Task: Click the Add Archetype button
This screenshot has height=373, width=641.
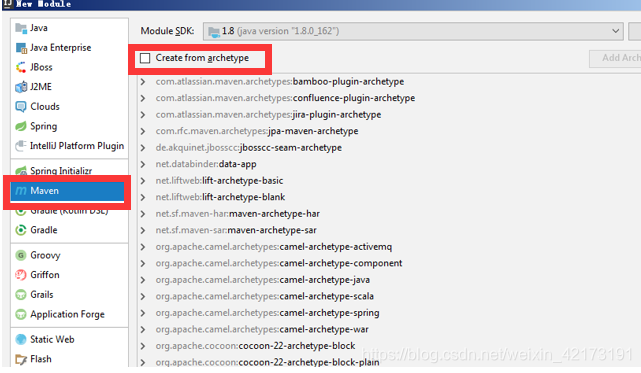Action: click(x=615, y=58)
